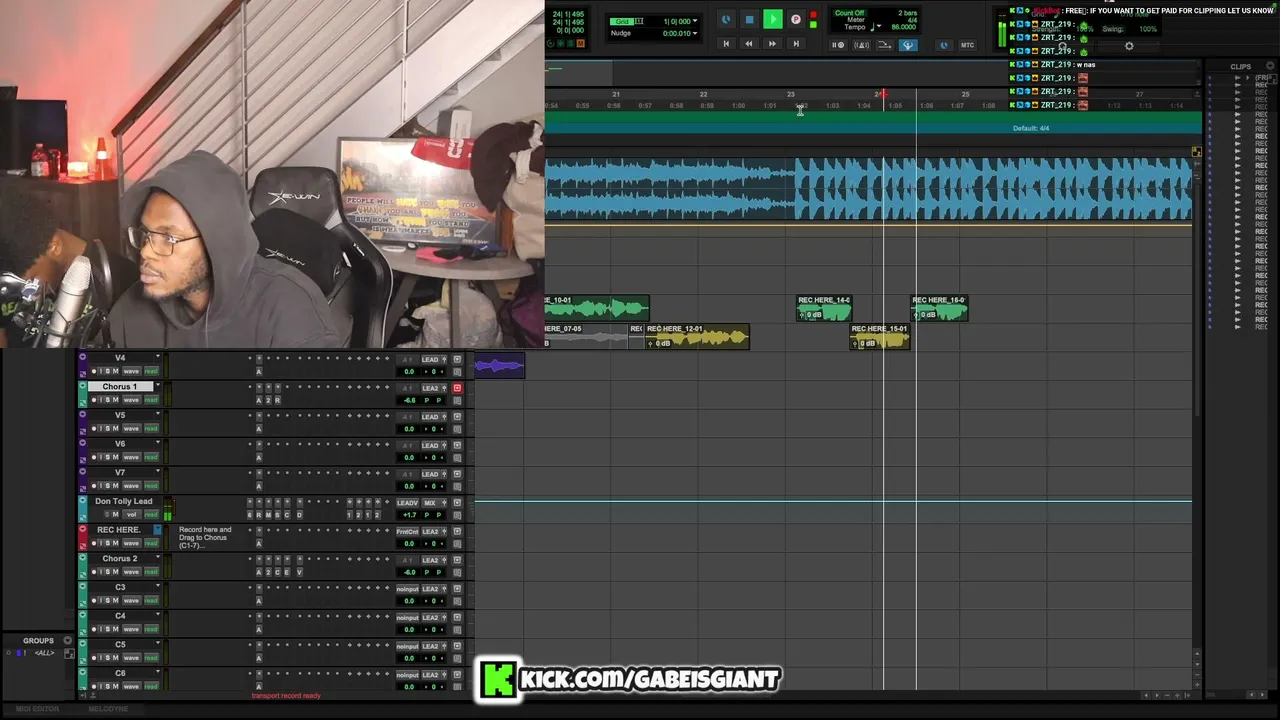Open the Groups list menu icon
Image resolution: width=1280 pixels, height=720 pixels.
(x=68, y=641)
